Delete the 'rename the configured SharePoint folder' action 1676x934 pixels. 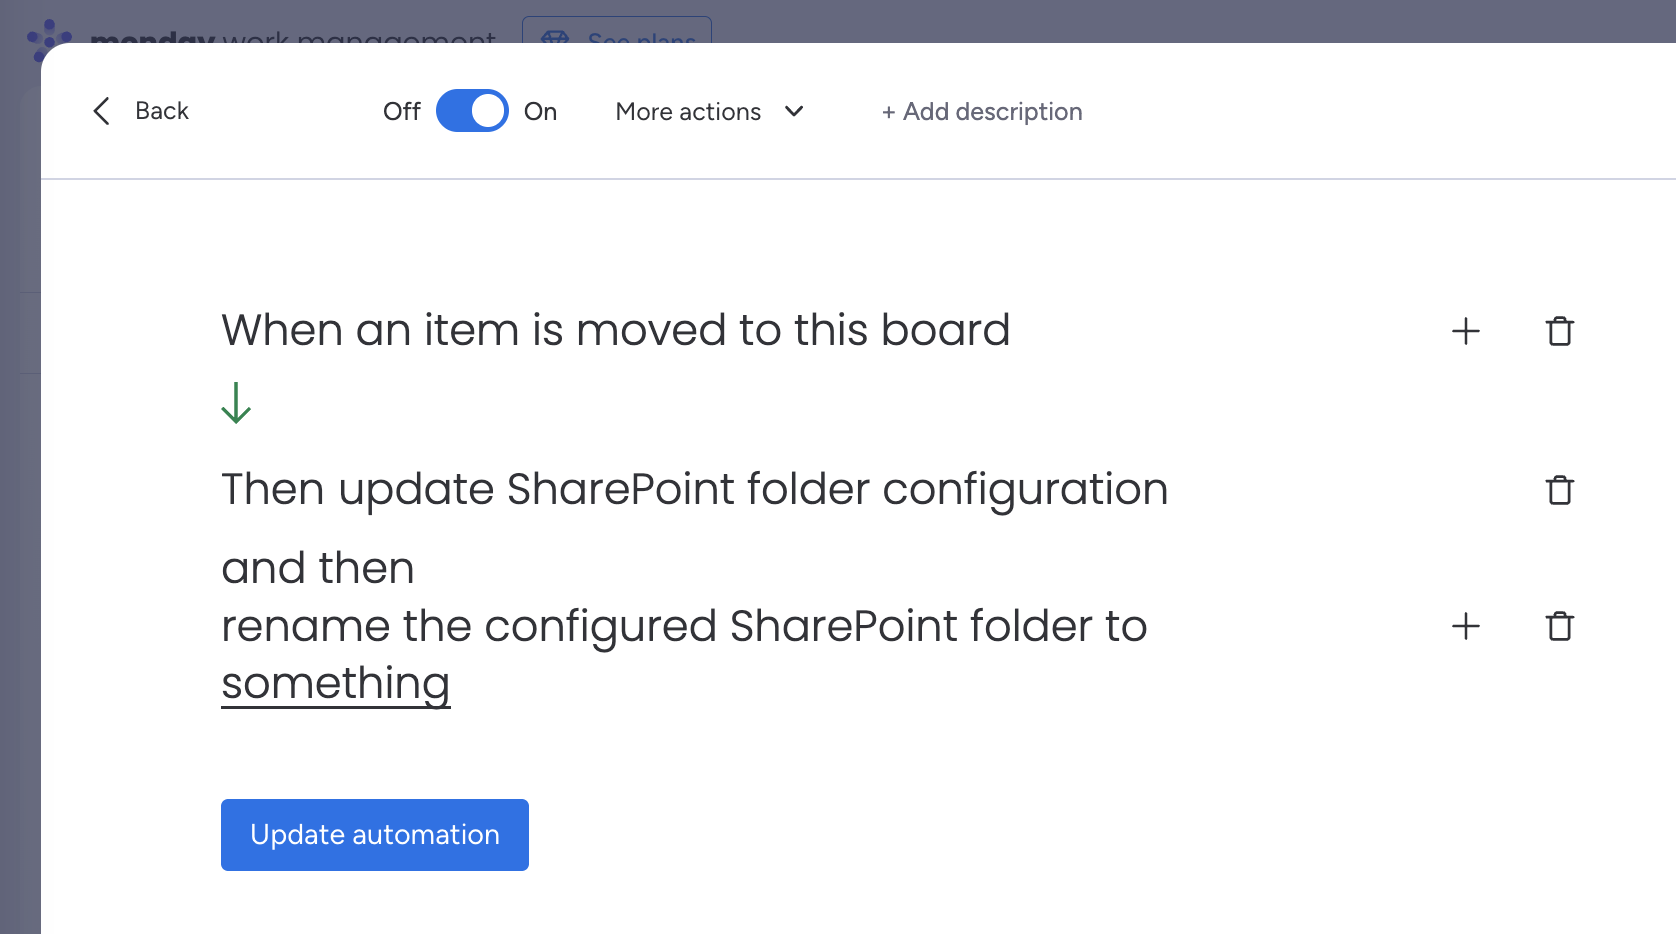click(x=1559, y=626)
